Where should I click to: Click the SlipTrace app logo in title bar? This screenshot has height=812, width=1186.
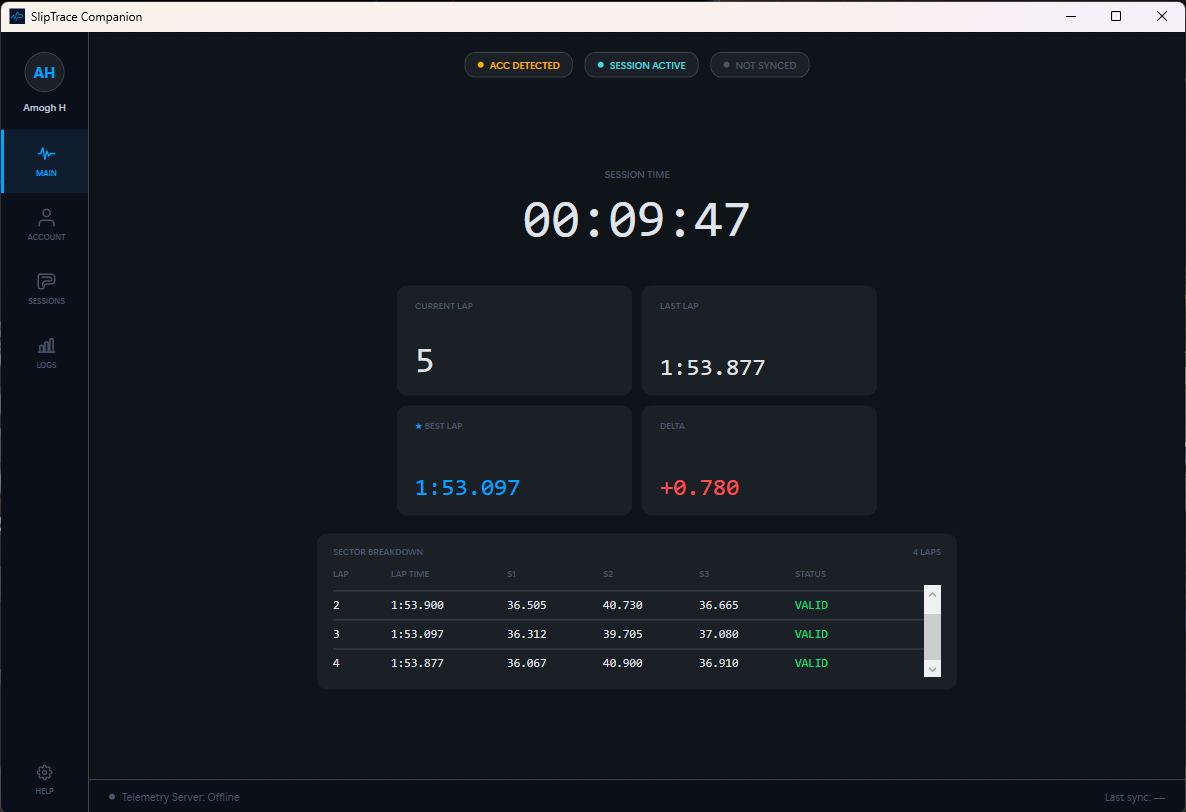click(x=17, y=16)
